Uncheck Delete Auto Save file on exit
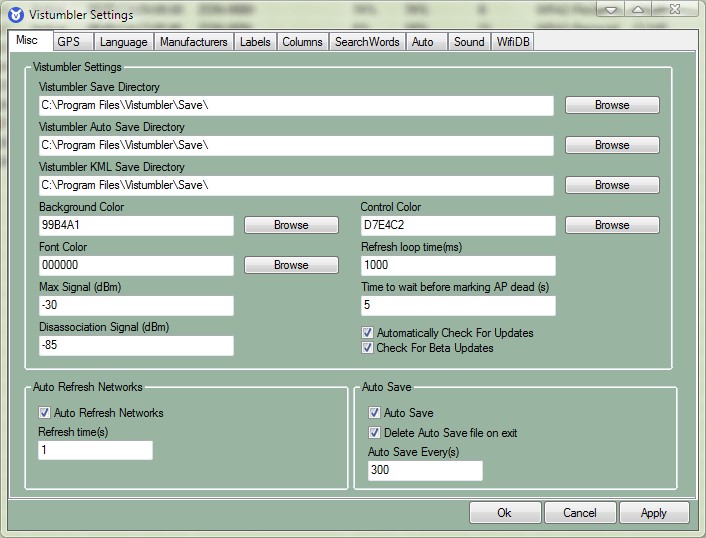Screen dimensions: 706x538 375,433
